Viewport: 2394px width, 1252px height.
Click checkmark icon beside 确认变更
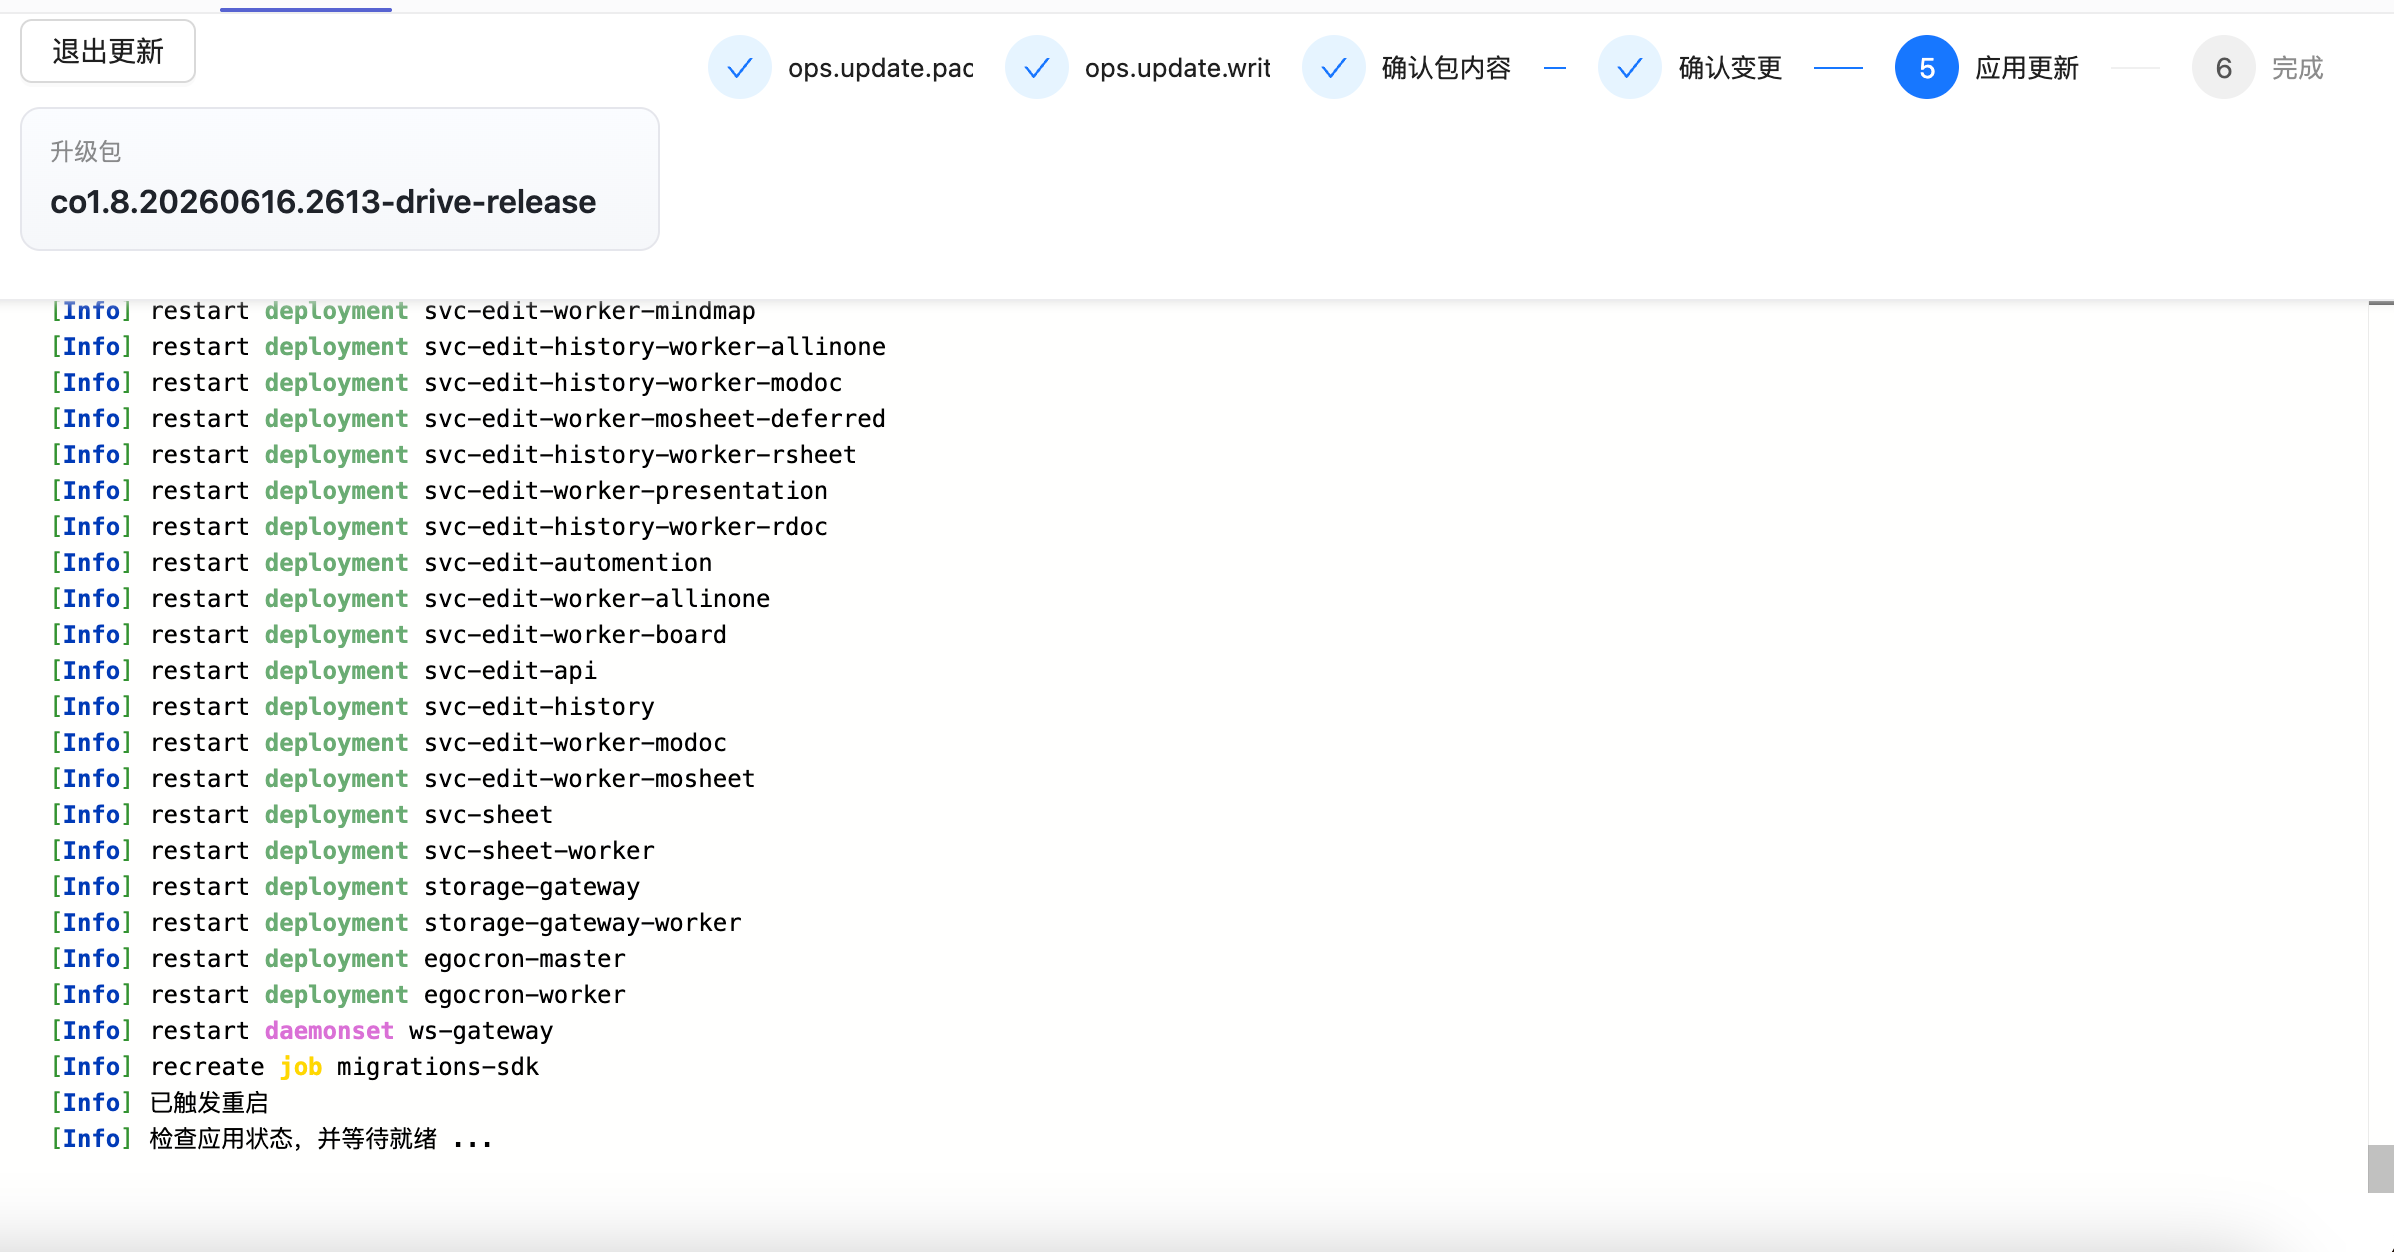point(1630,68)
